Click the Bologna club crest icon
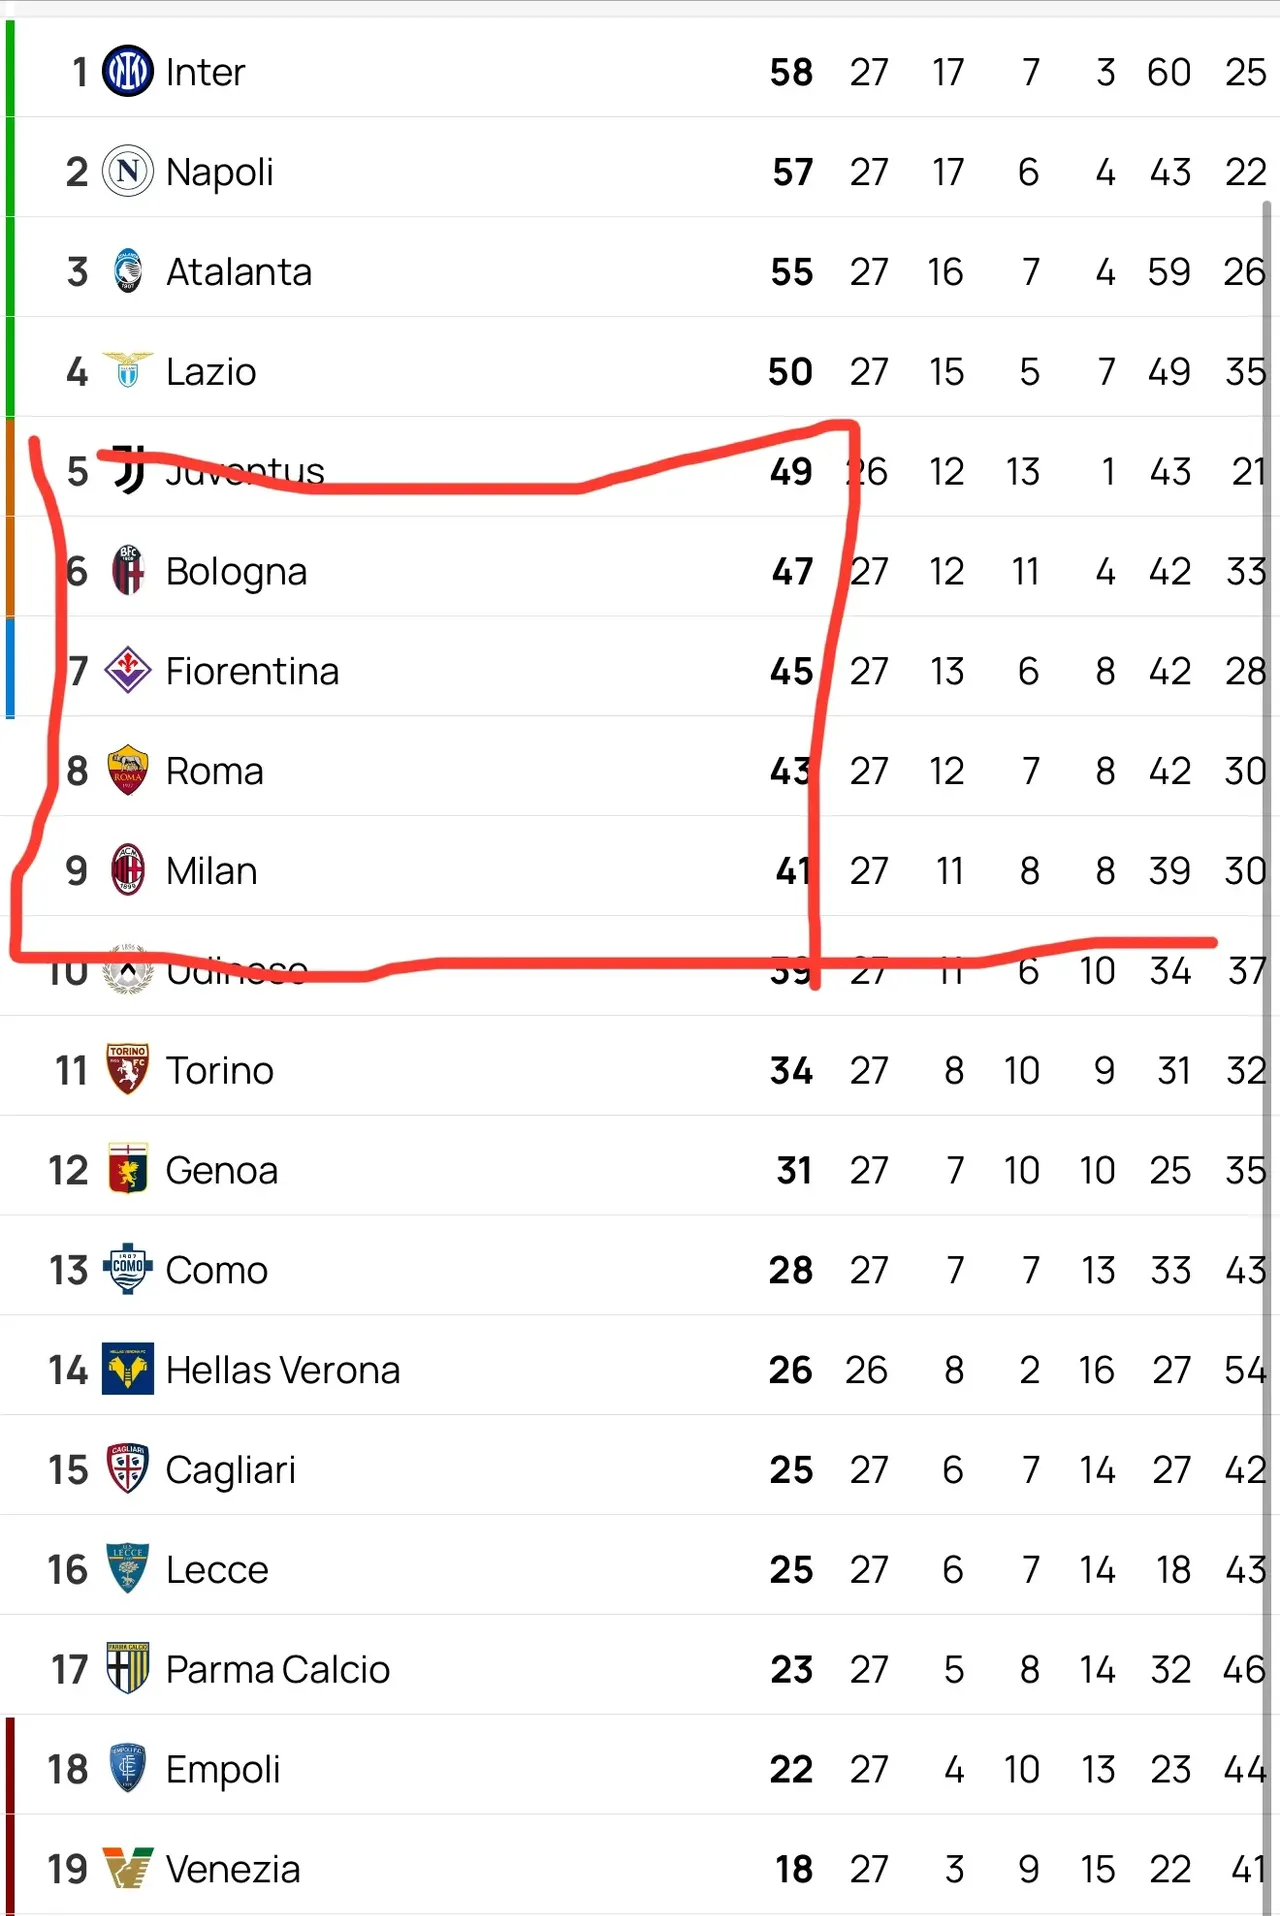Viewport: 1280px width, 1916px height. click(128, 571)
